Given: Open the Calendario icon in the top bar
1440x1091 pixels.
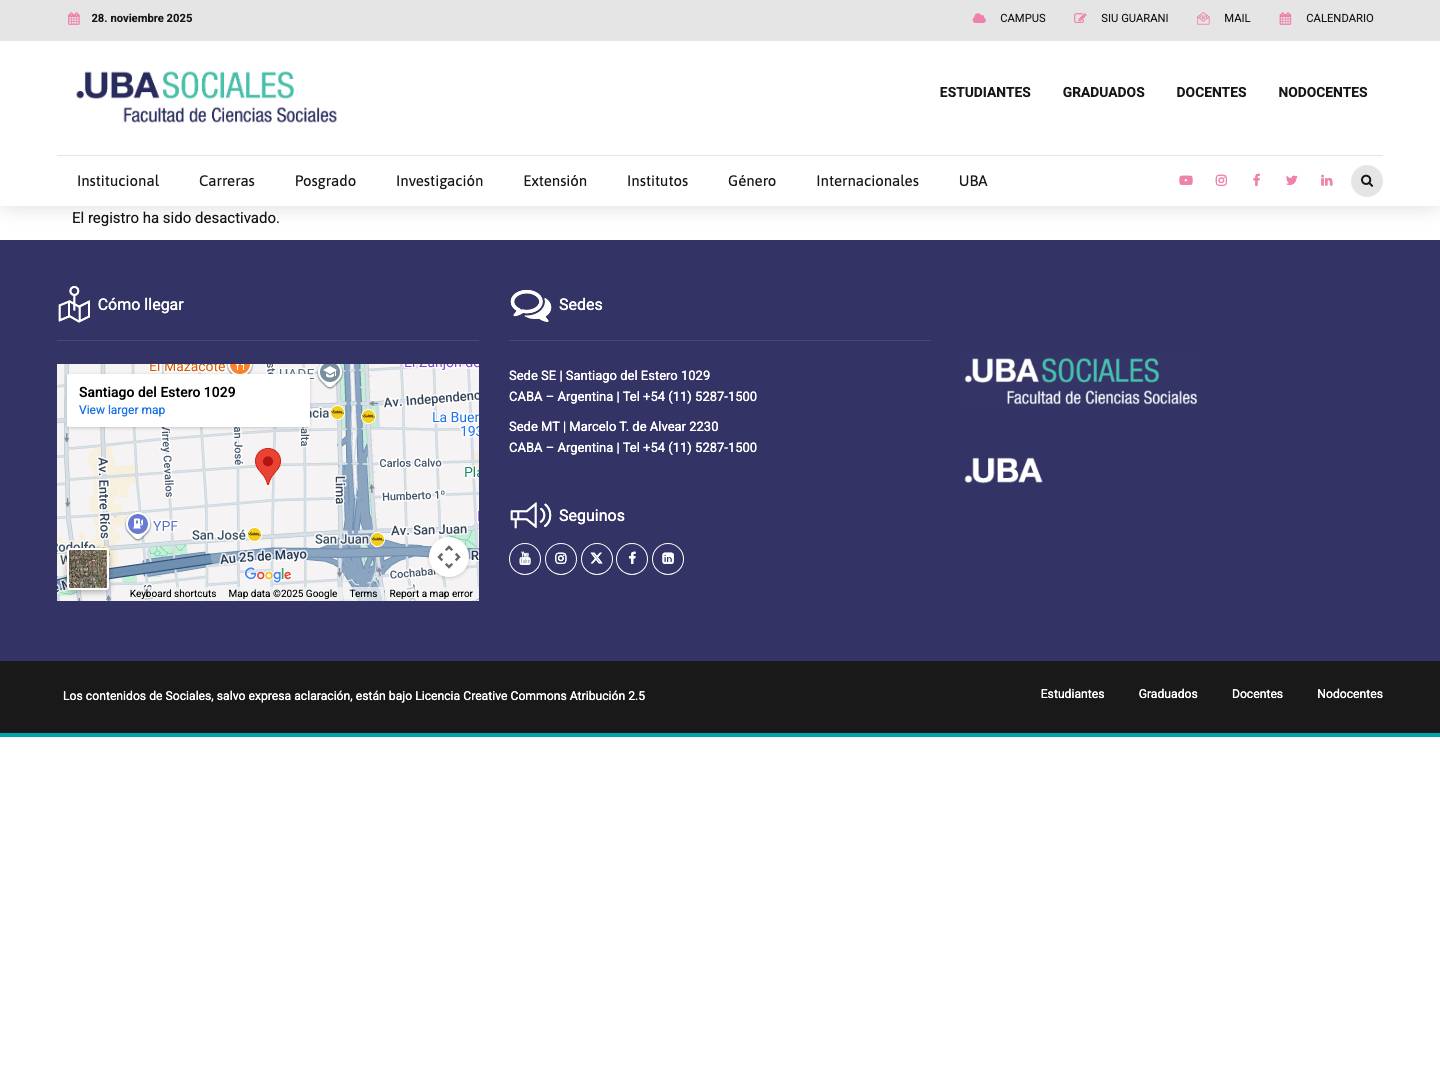Looking at the screenshot, I should pos(1286,18).
